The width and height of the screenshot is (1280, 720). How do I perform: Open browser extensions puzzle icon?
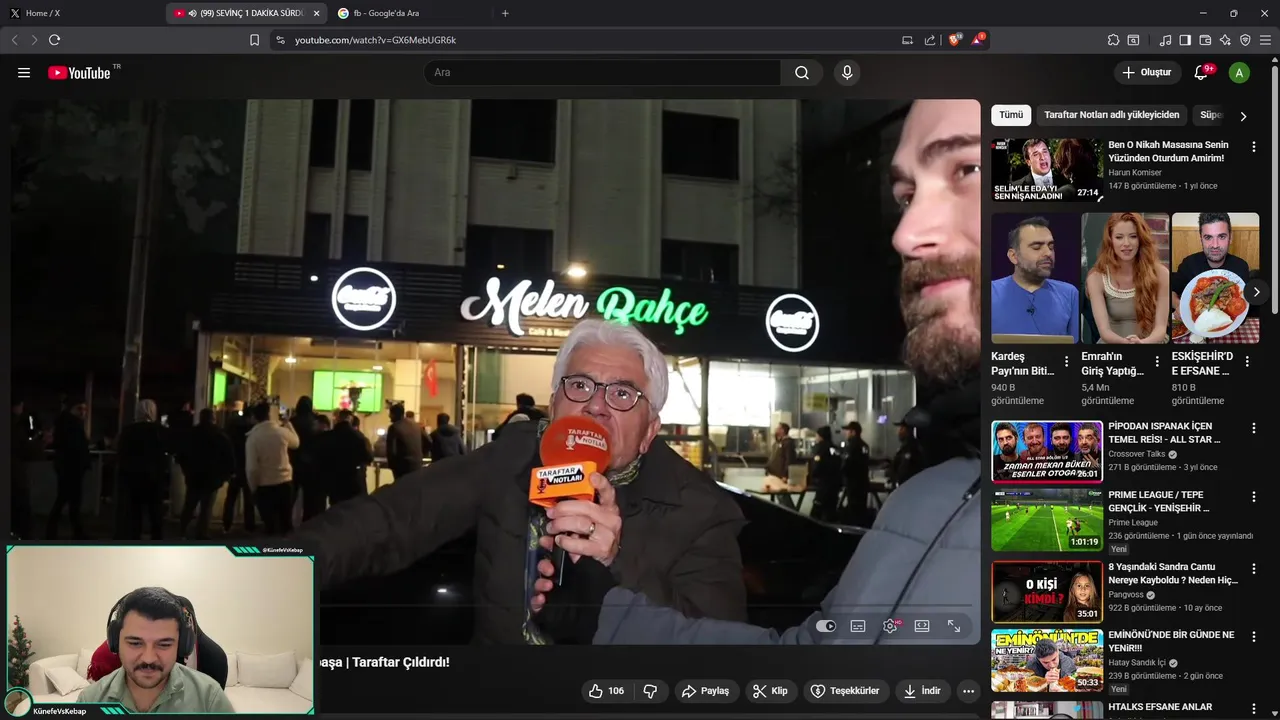(1113, 40)
